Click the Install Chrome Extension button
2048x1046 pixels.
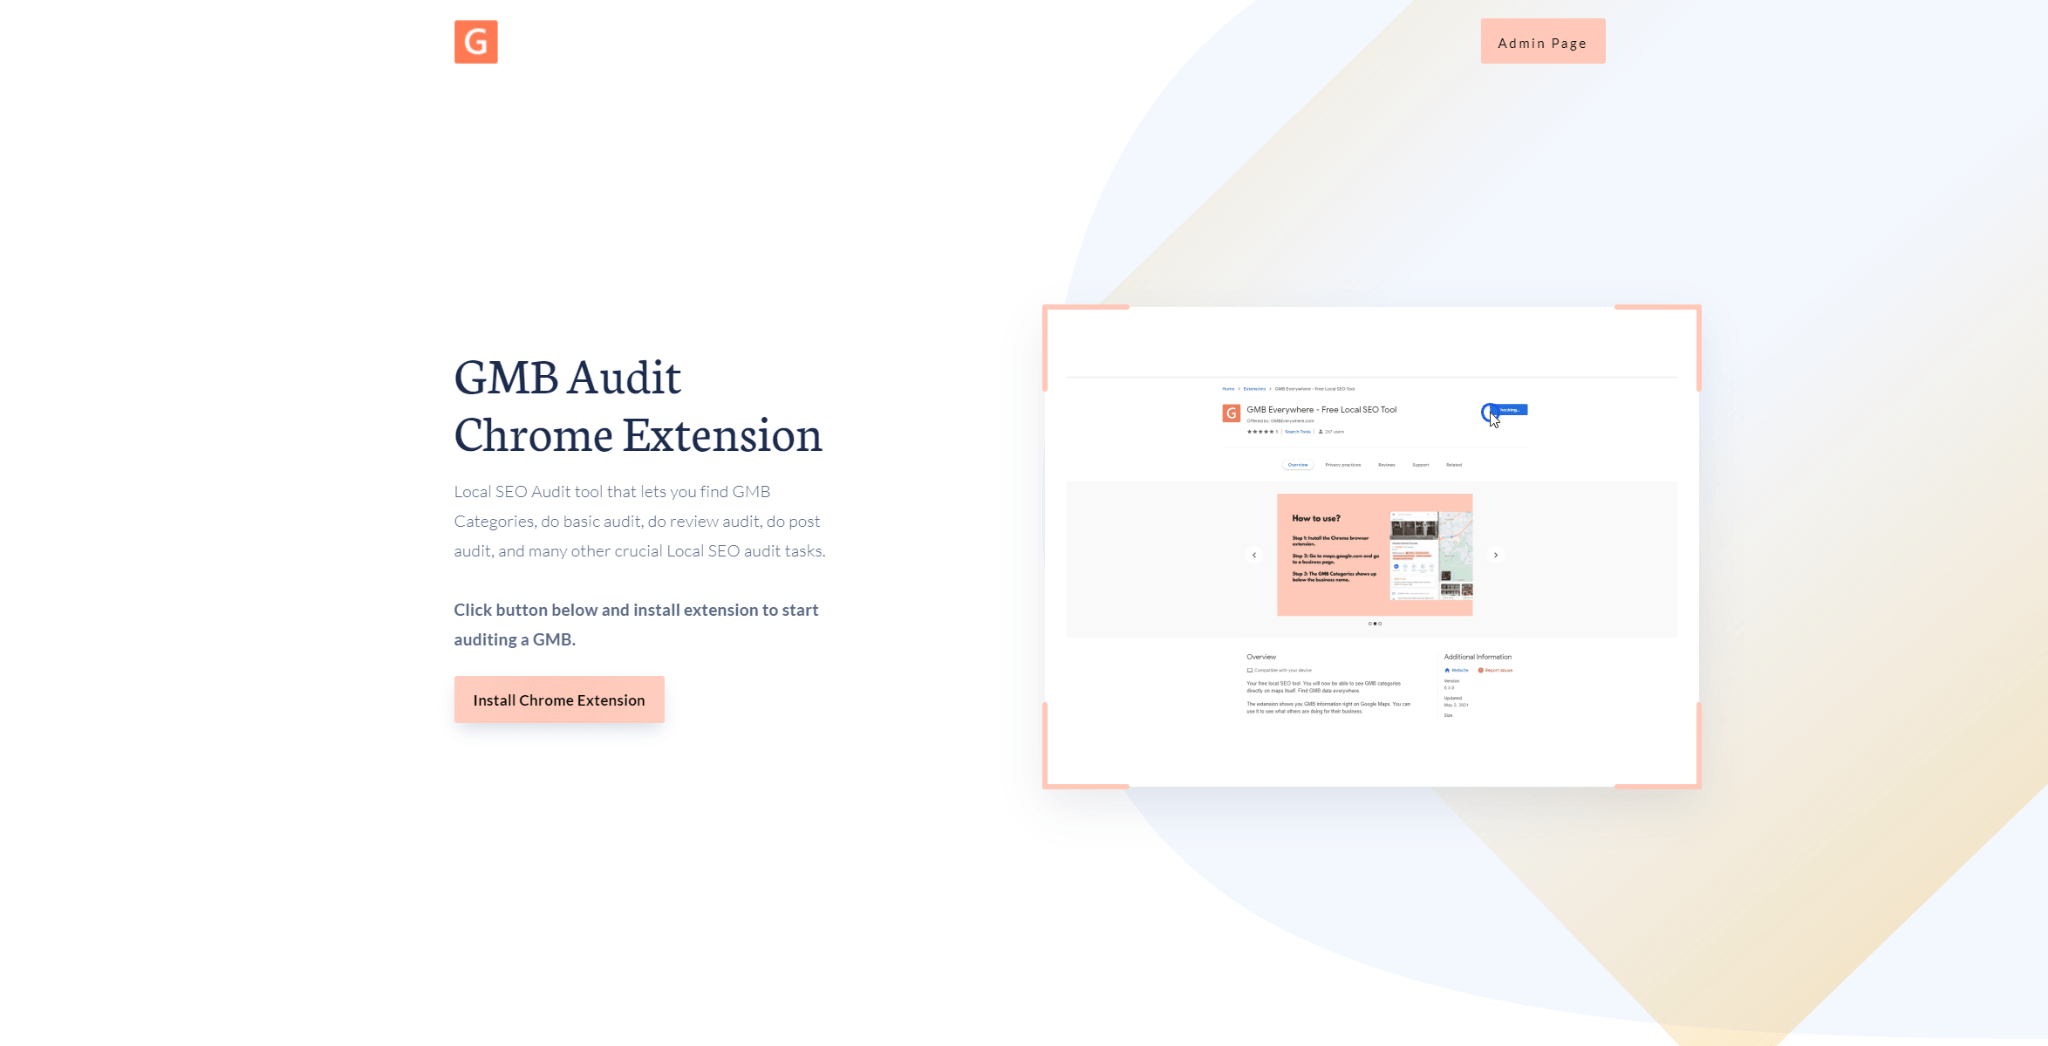pos(559,700)
